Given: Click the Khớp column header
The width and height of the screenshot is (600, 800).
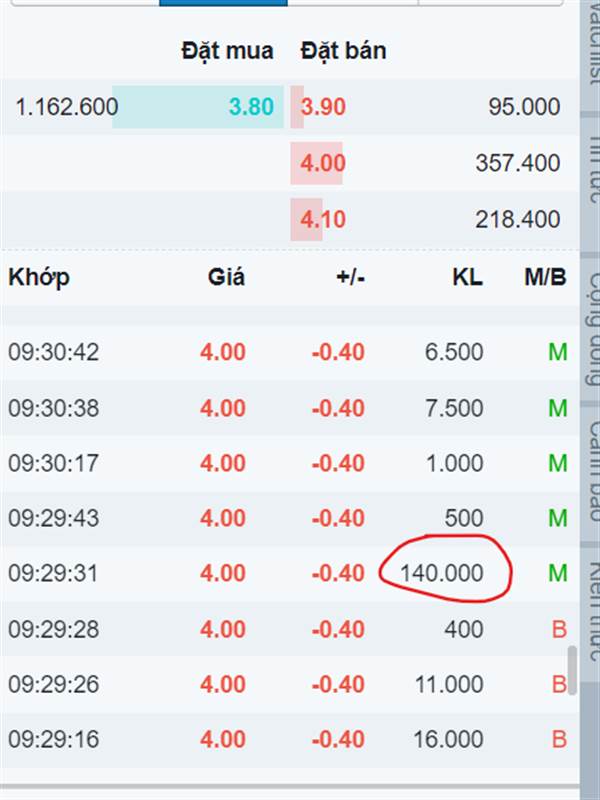Looking at the screenshot, I should tap(39, 278).
